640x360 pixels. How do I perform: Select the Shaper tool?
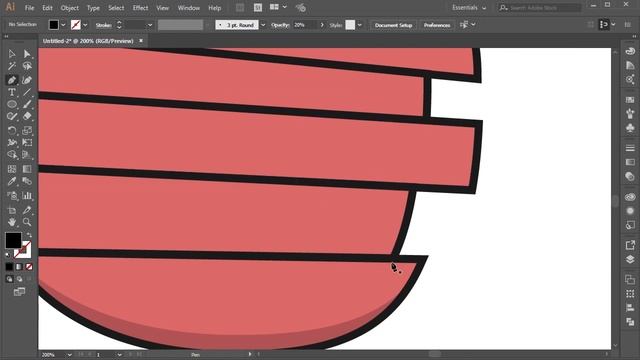12,117
